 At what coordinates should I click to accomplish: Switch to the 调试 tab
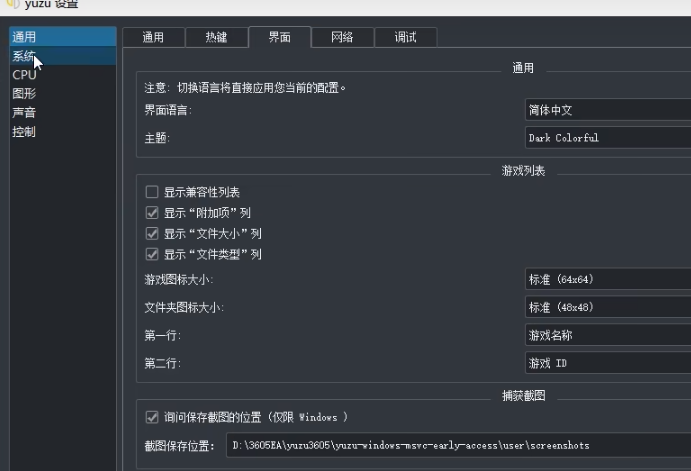(405, 37)
